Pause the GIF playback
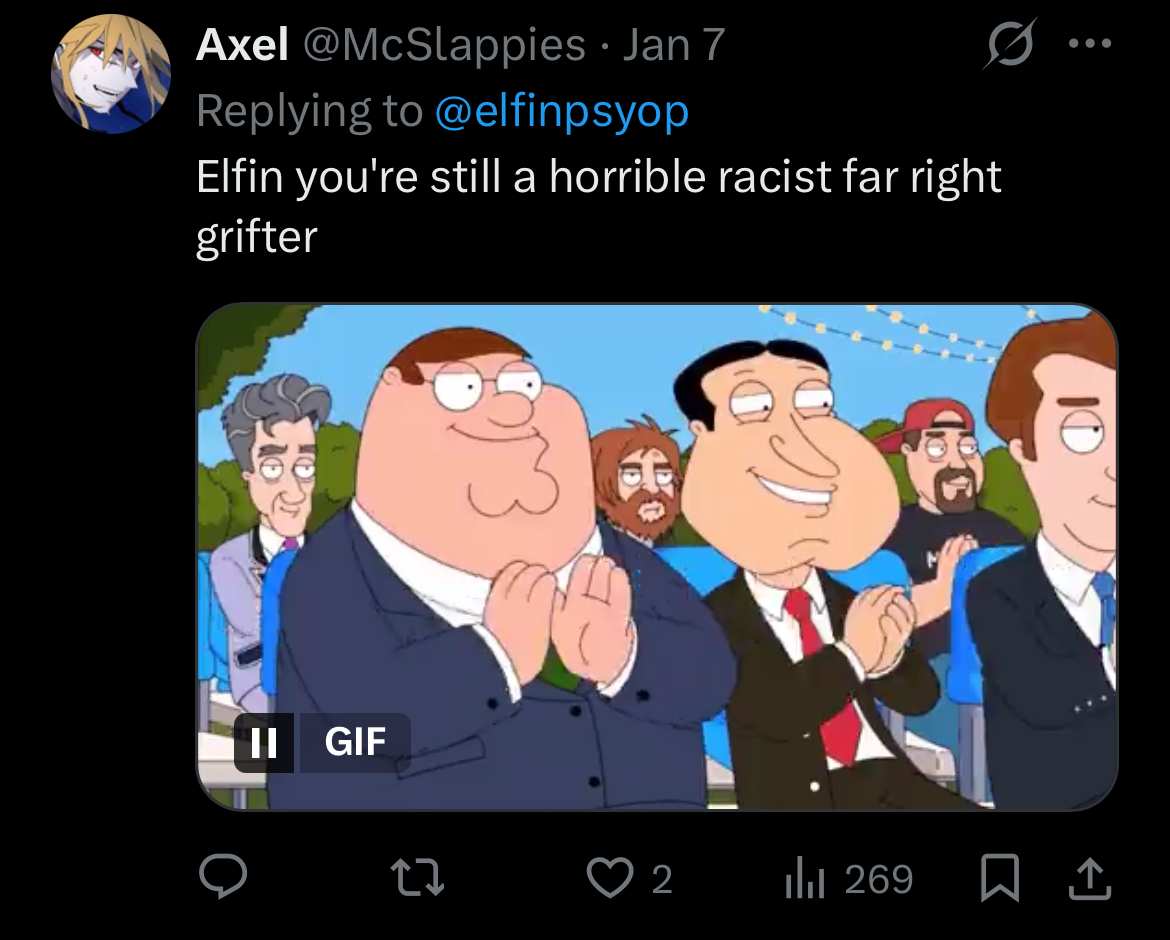 point(263,742)
